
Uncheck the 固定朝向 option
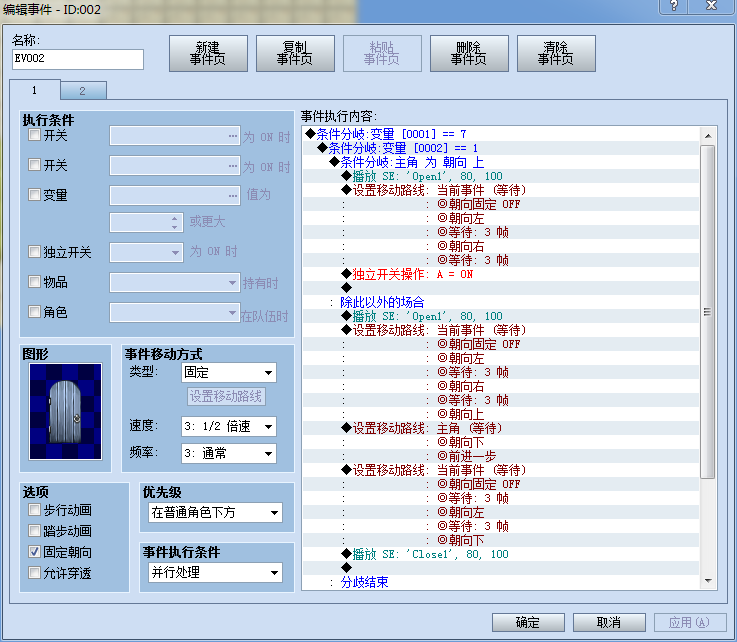tap(34, 552)
